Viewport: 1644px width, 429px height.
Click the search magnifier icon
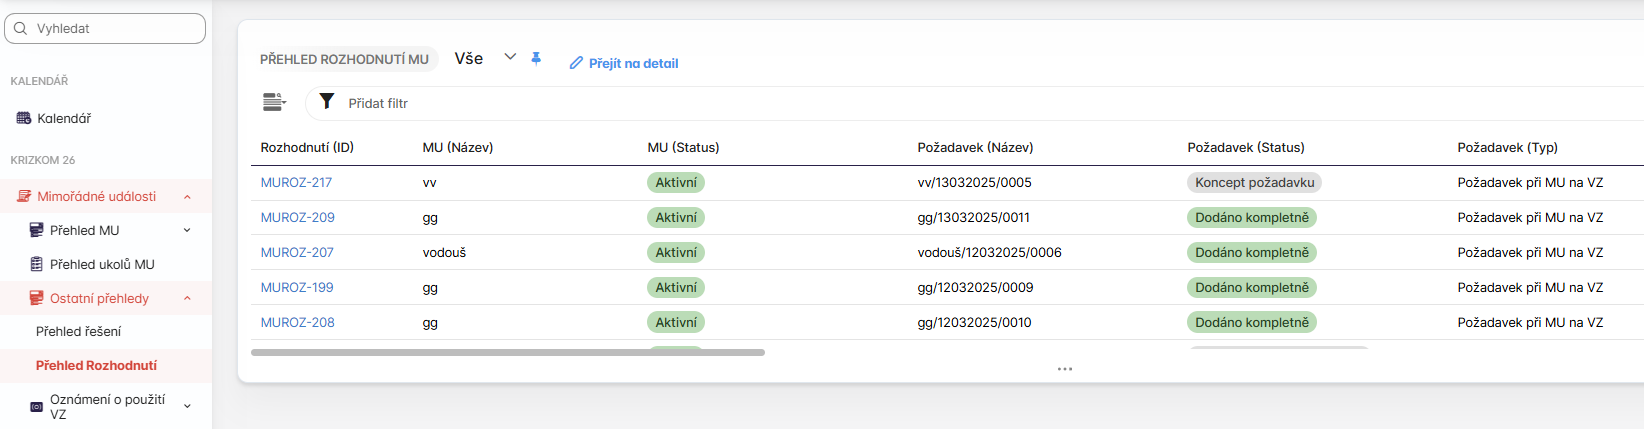[21, 28]
